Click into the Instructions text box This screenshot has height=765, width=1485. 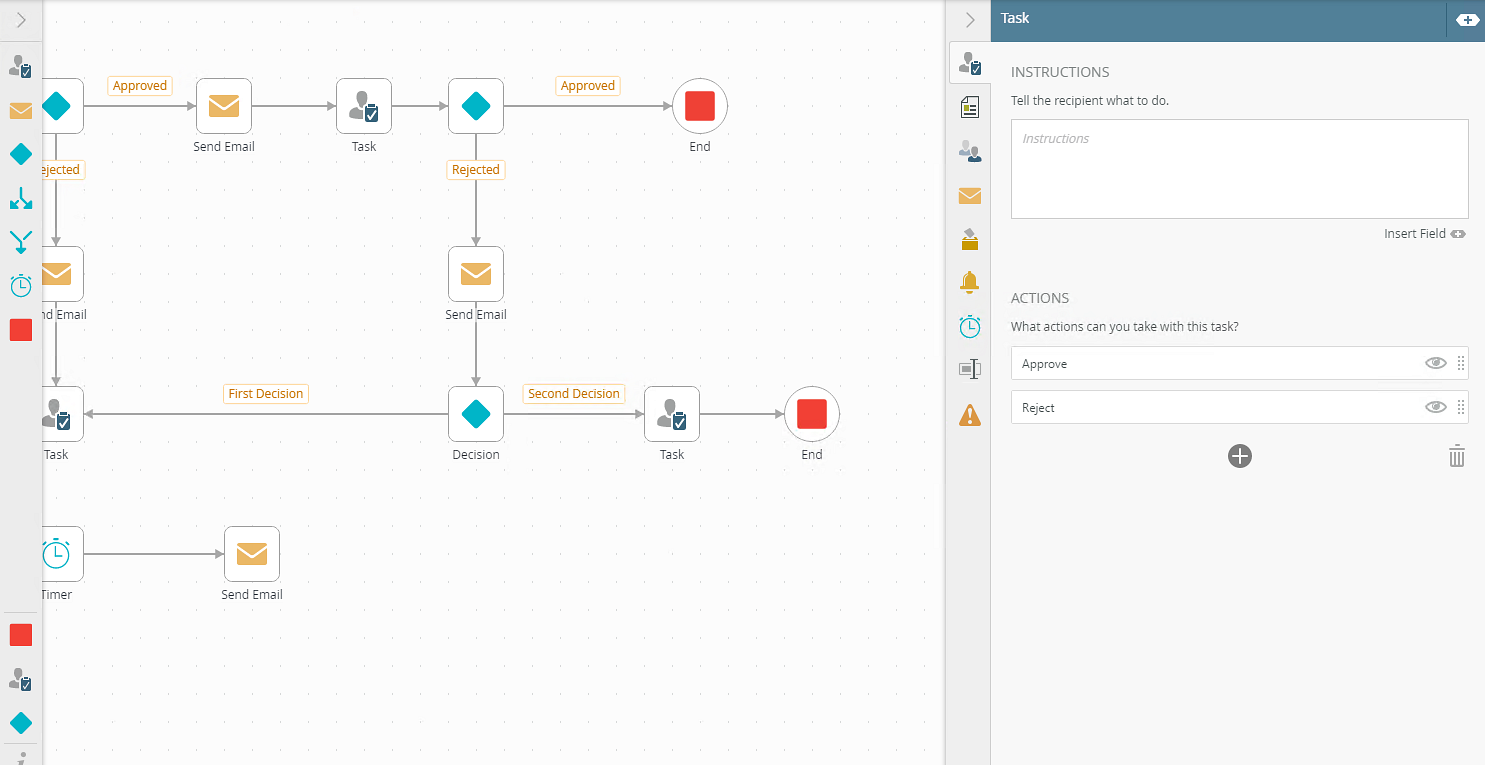coord(1239,169)
